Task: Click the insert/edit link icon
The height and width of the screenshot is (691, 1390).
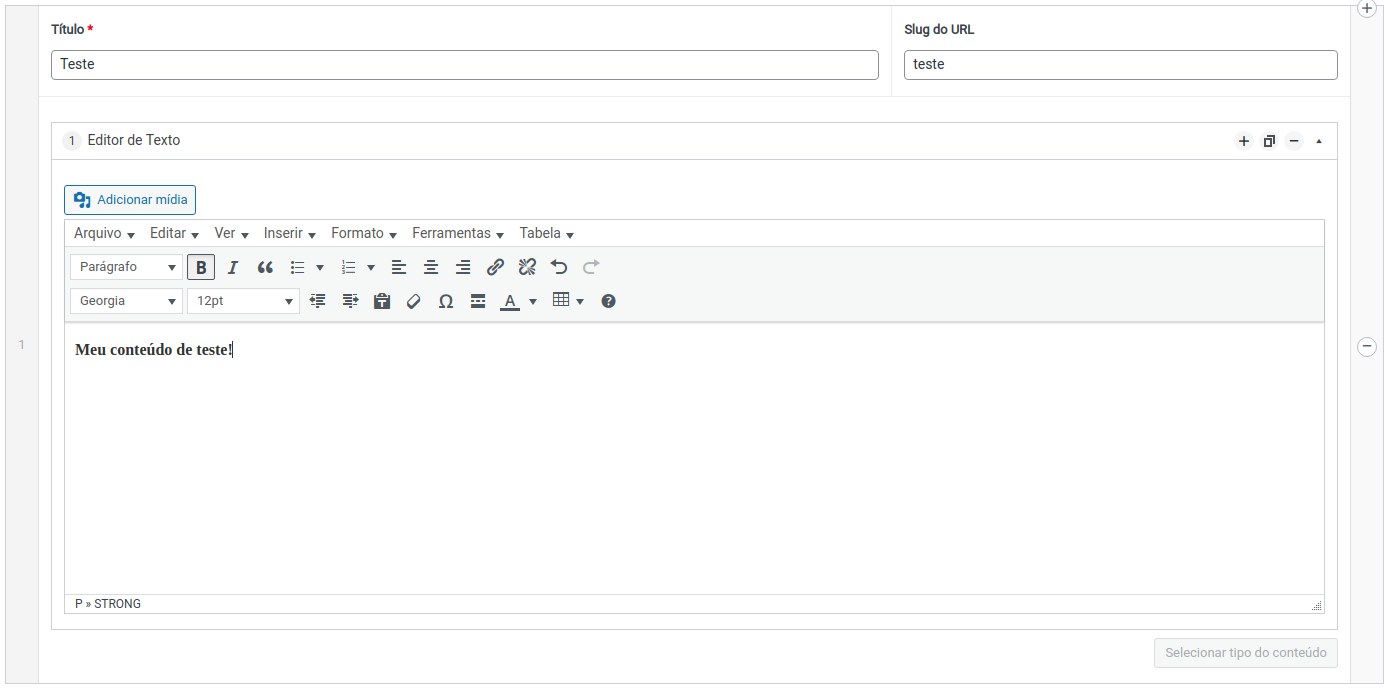Action: point(495,268)
